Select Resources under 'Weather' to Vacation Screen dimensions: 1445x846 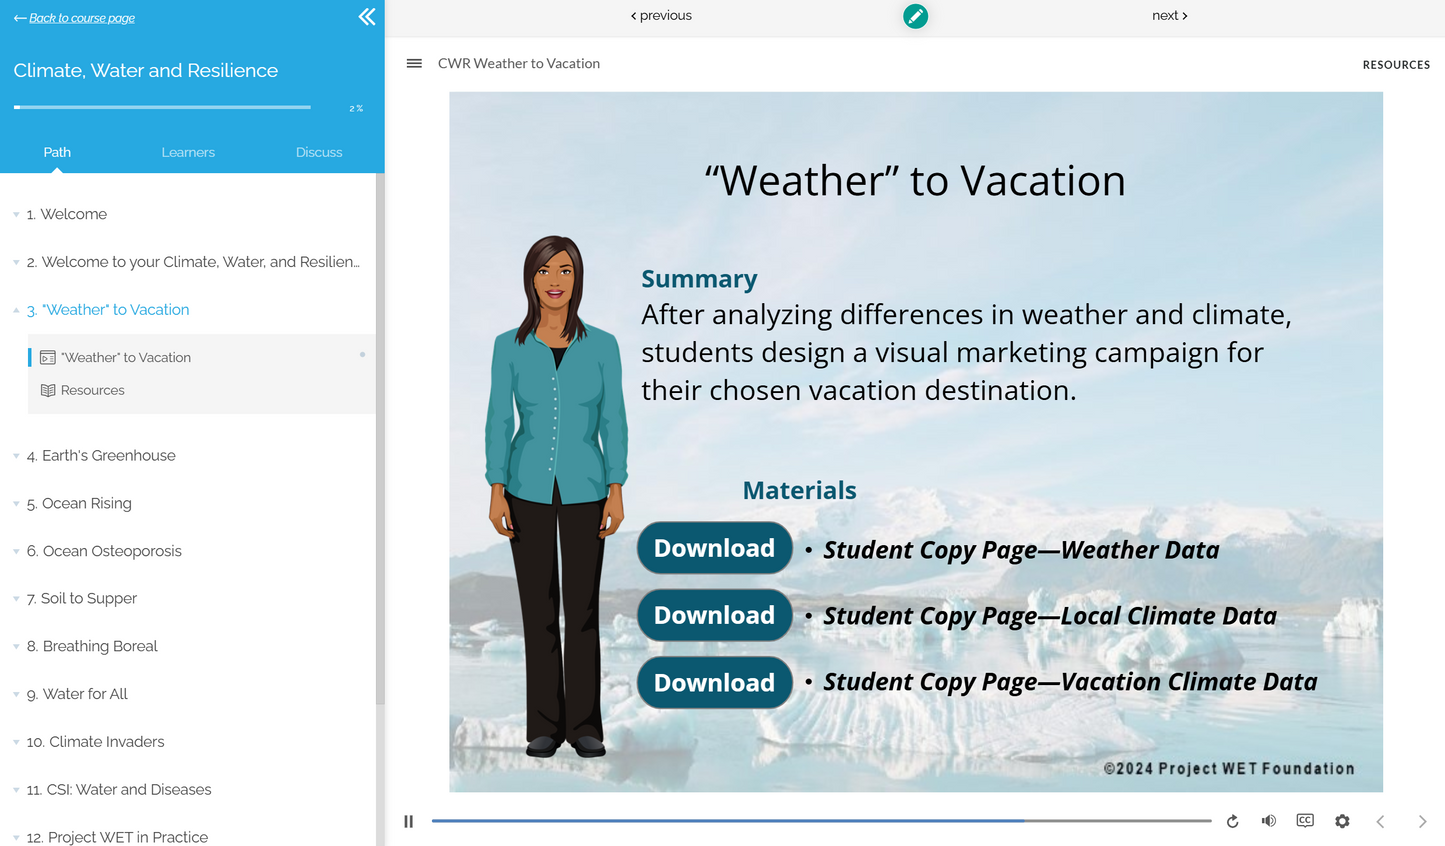[x=92, y=389]
